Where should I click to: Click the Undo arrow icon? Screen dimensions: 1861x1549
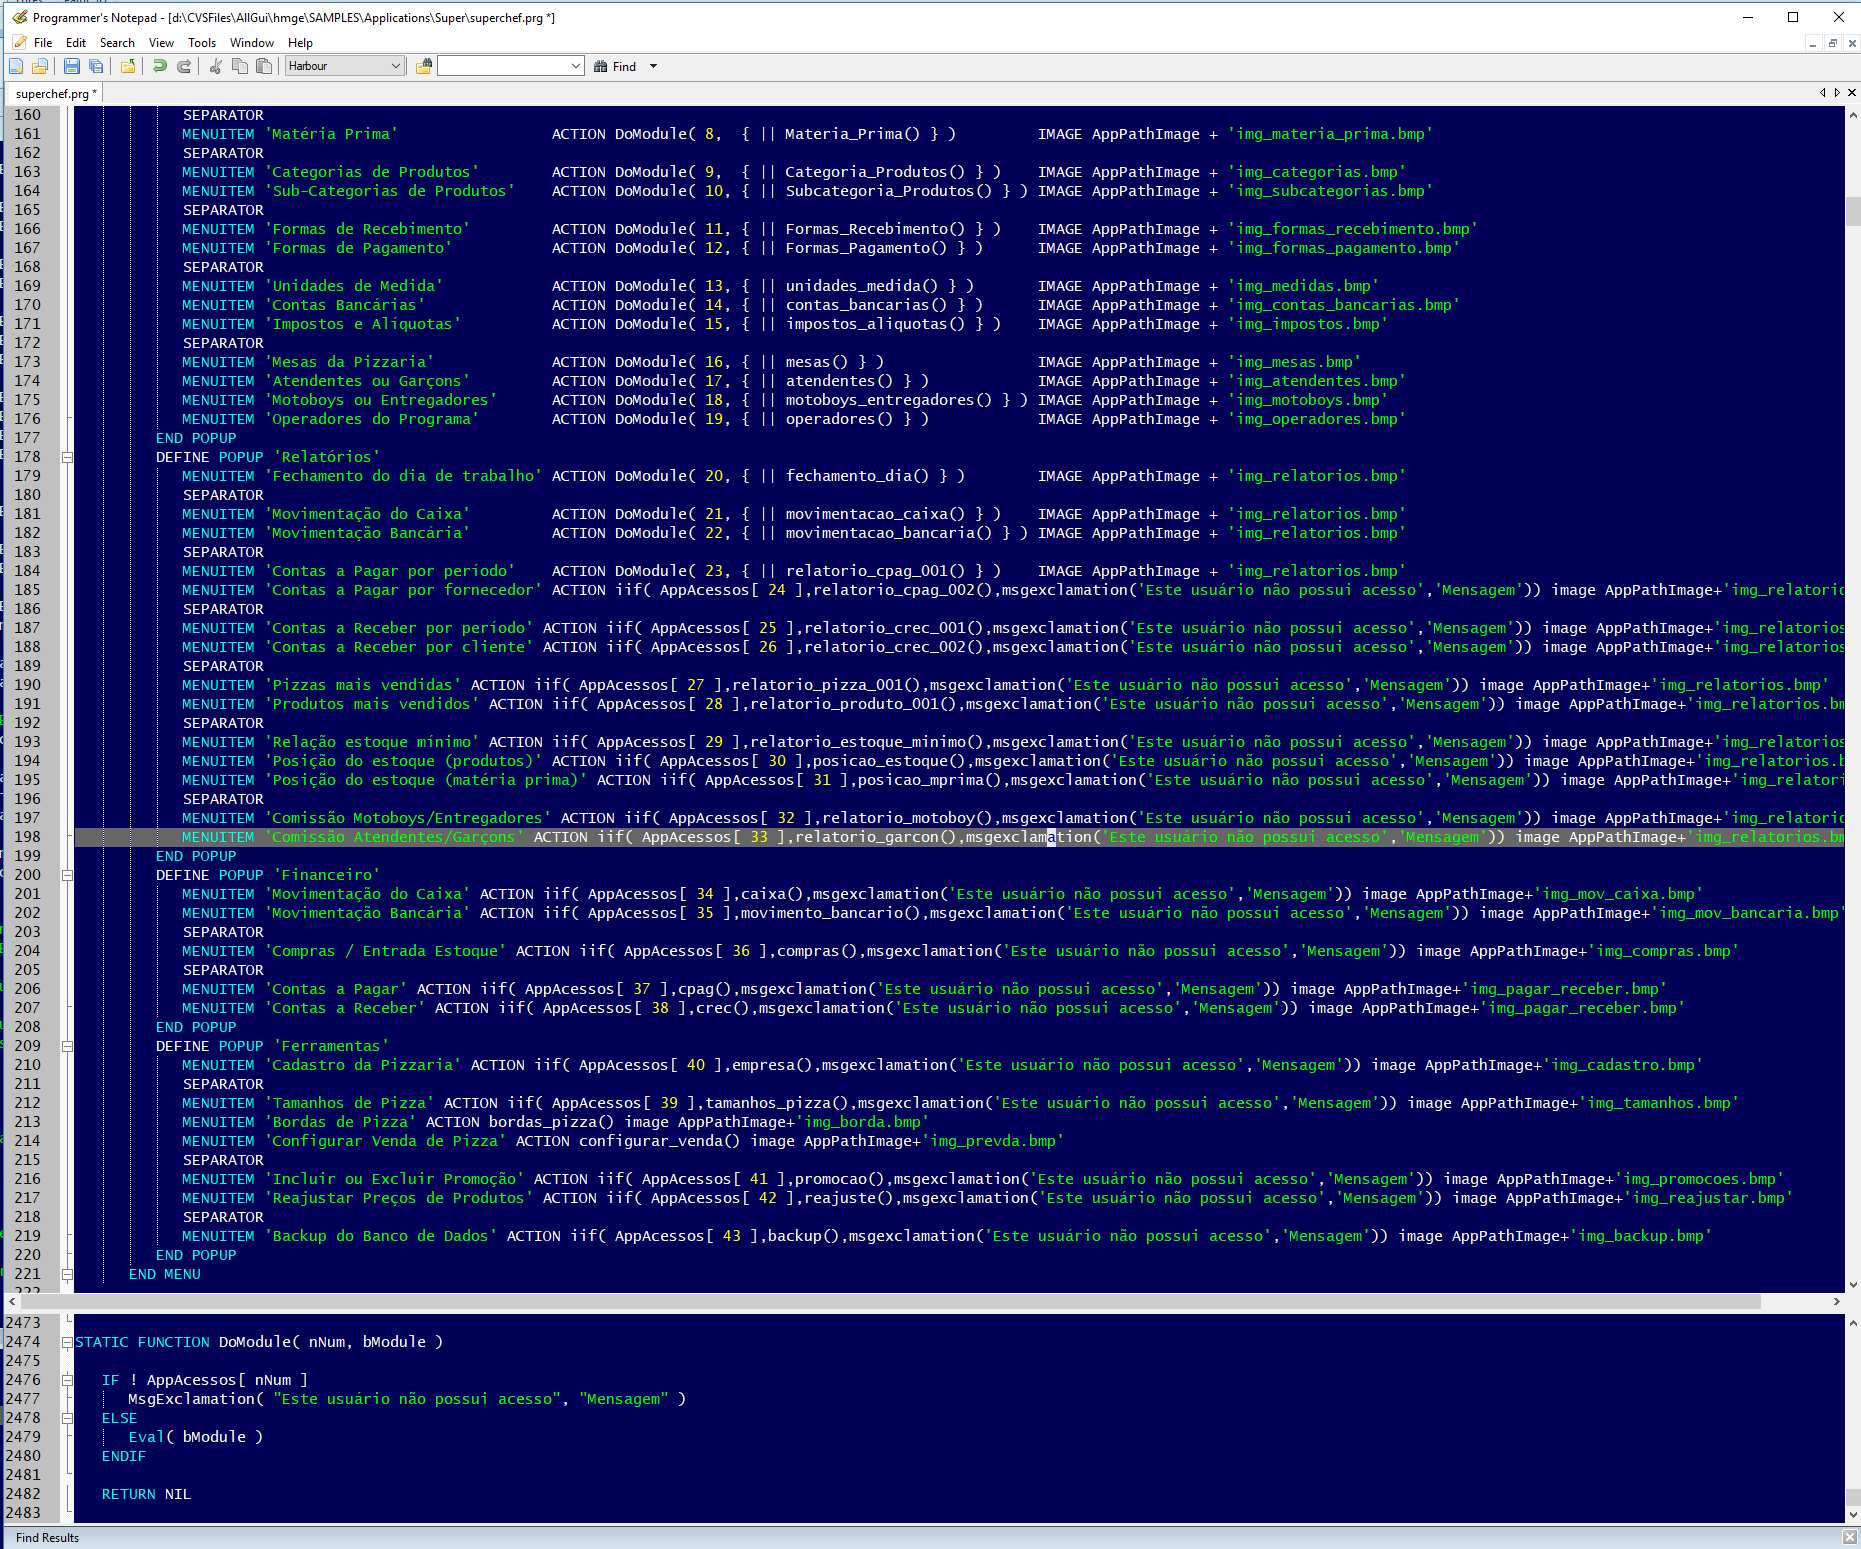pyautogui.click(x=159, y=66)
